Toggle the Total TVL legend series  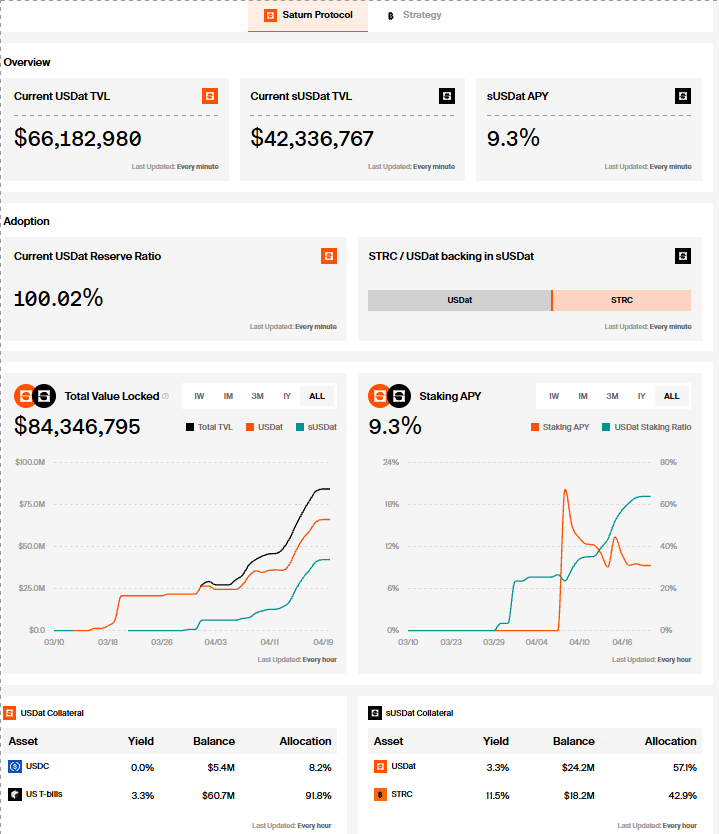click(x=209, y=427)
